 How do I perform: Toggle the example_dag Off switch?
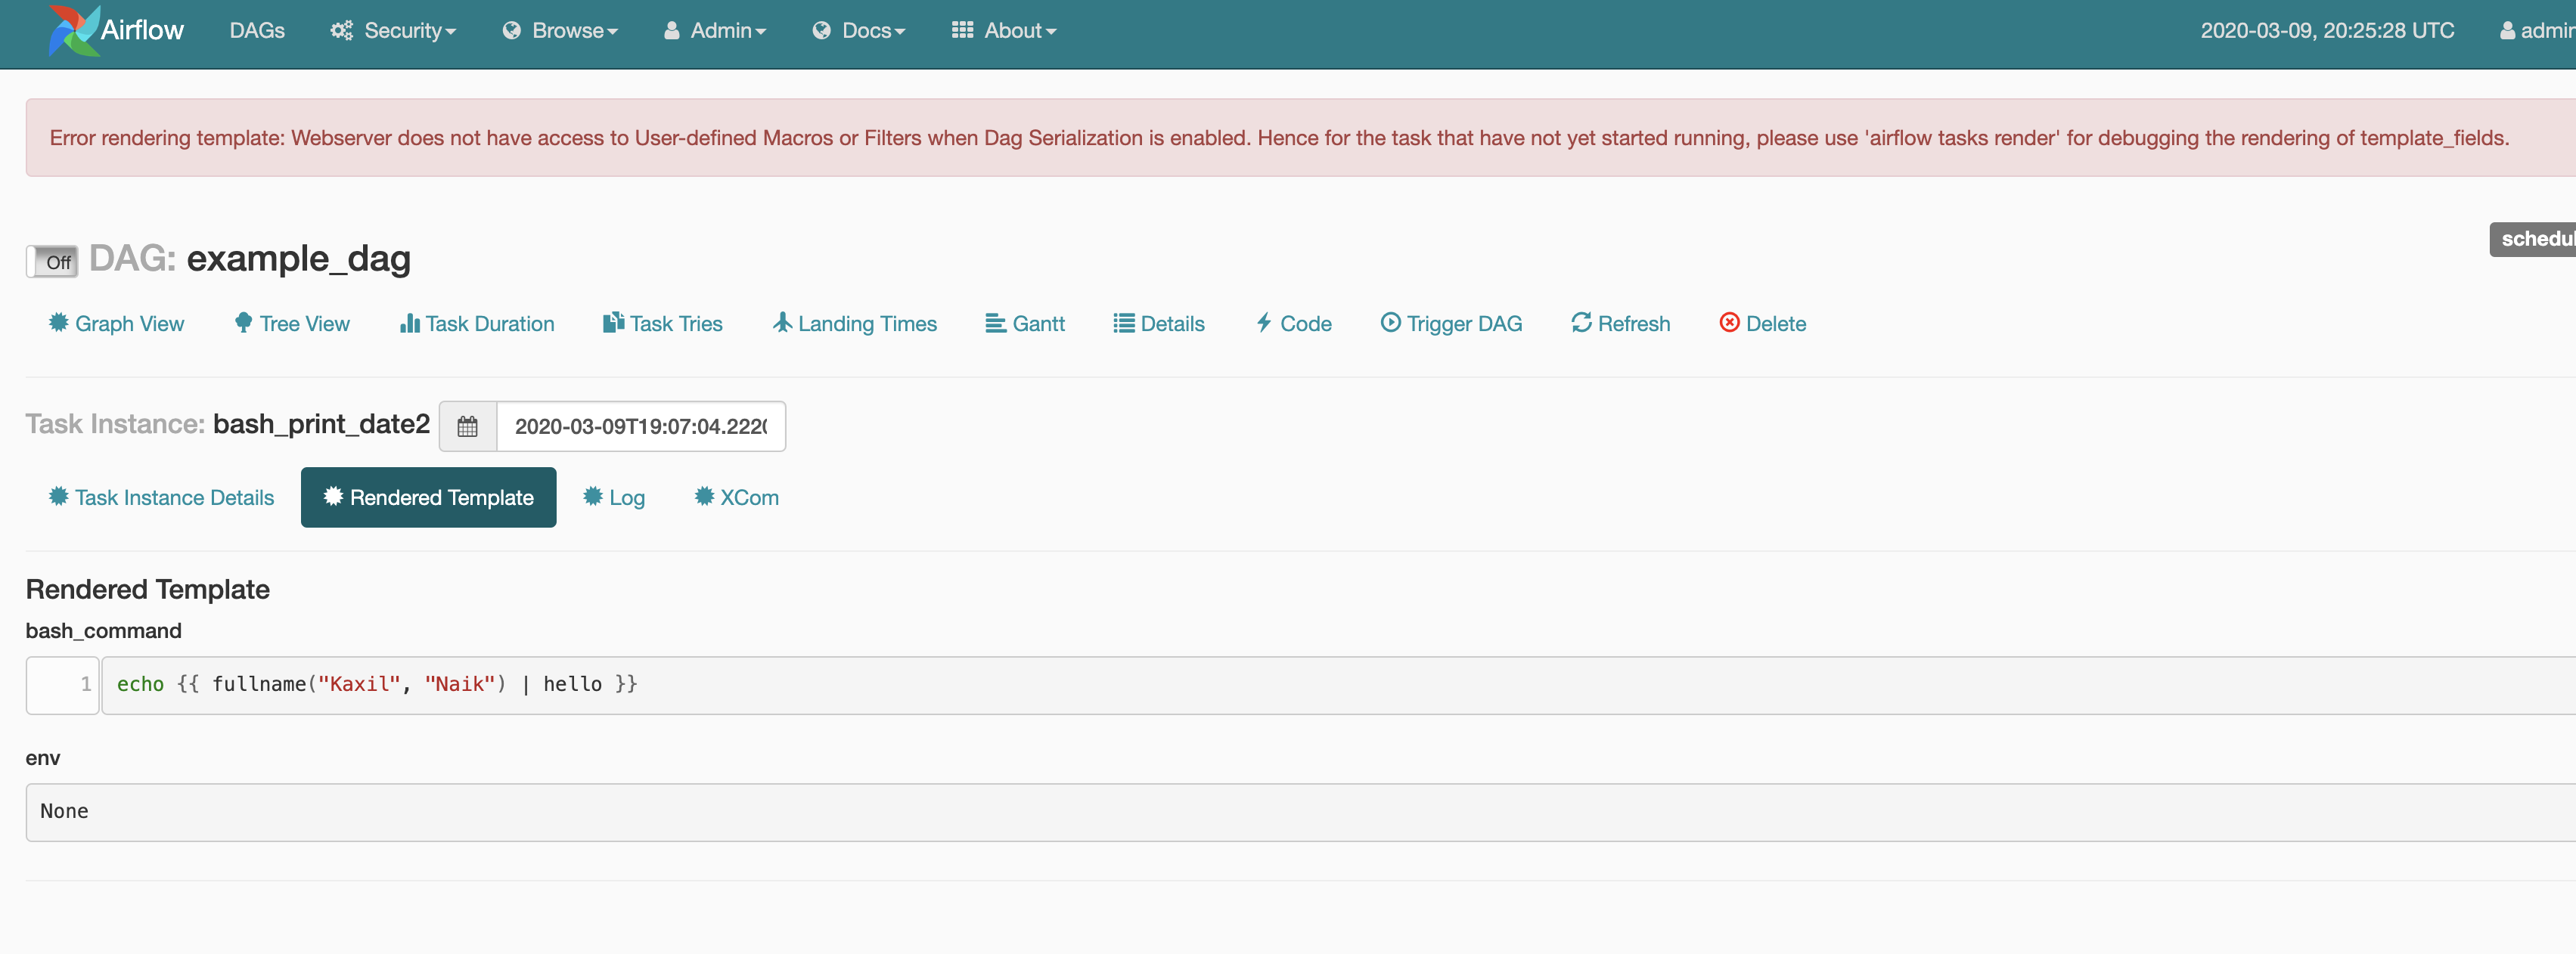tap(52, 261)
